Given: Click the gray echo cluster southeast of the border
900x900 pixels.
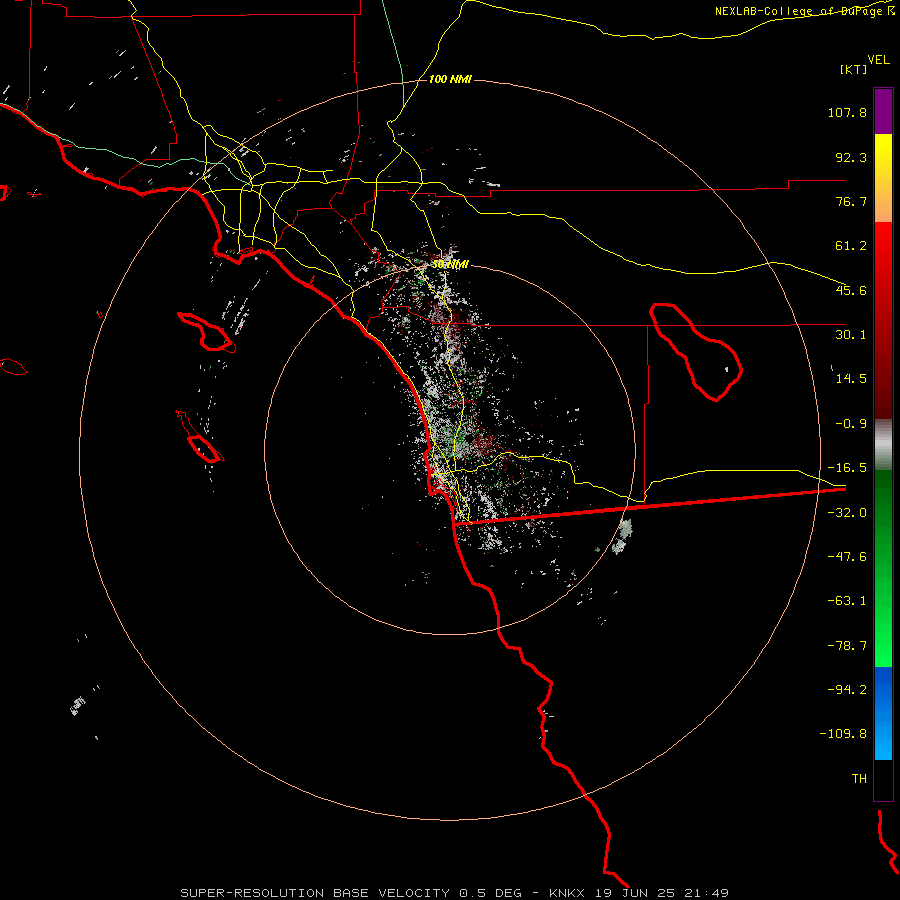Looking at the screenshot, I should pos(622,537).
